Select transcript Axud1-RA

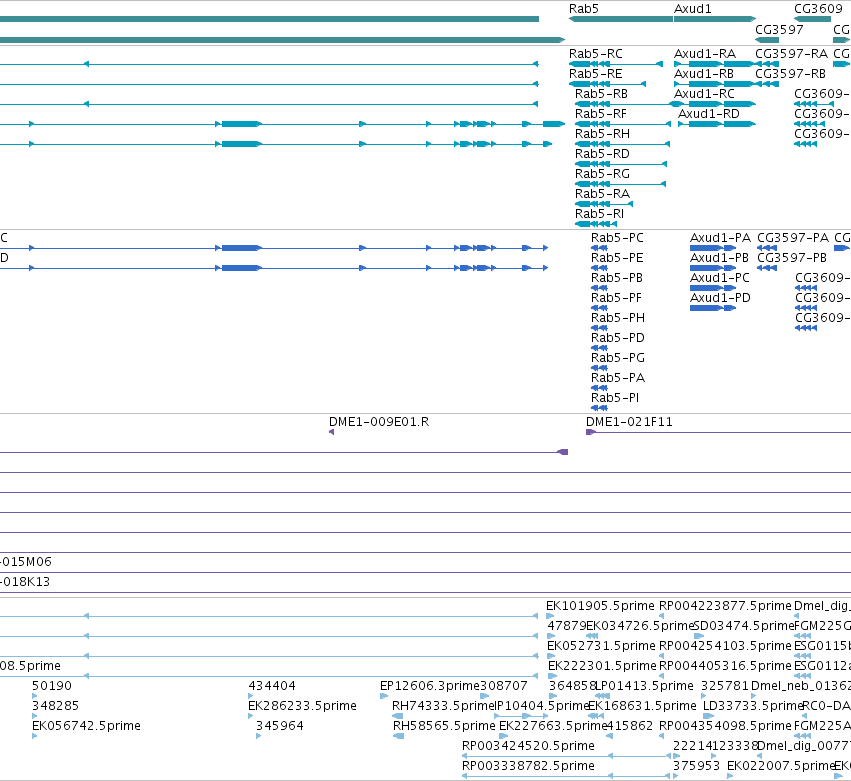click(704, 54)
